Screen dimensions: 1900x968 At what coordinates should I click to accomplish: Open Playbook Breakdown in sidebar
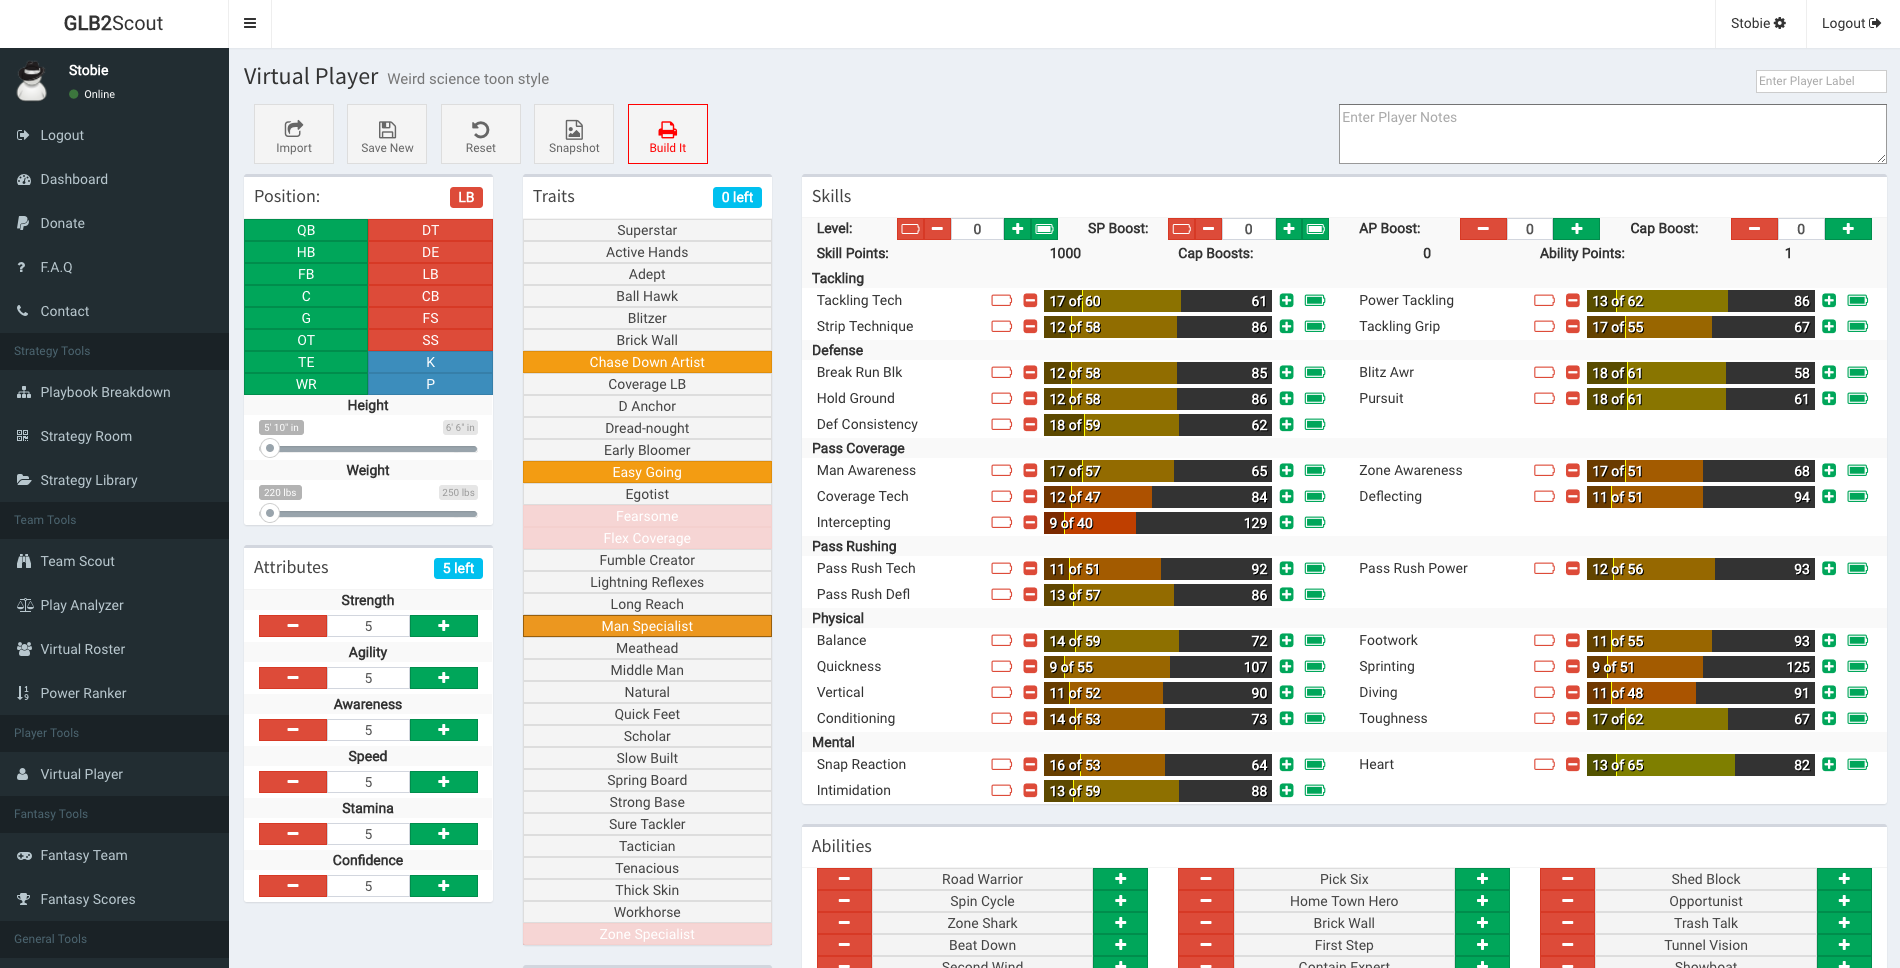[x=105, y=393]
